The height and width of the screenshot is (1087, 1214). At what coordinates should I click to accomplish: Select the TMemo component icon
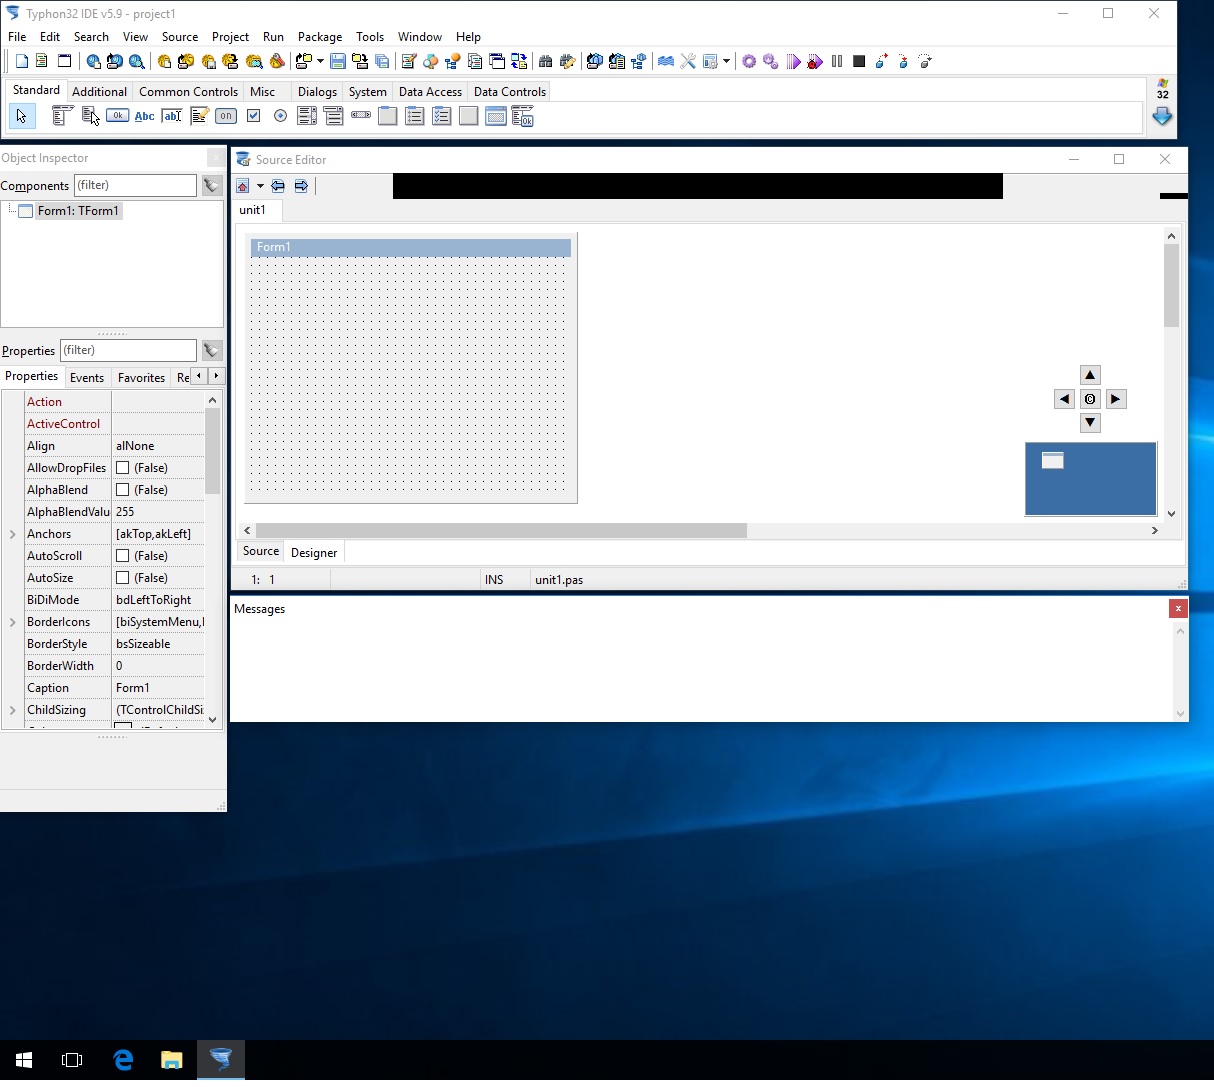[x=199, y=116]
